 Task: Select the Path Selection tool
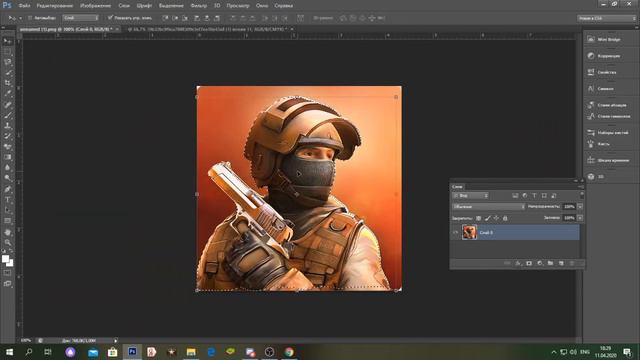click(7, 210)
